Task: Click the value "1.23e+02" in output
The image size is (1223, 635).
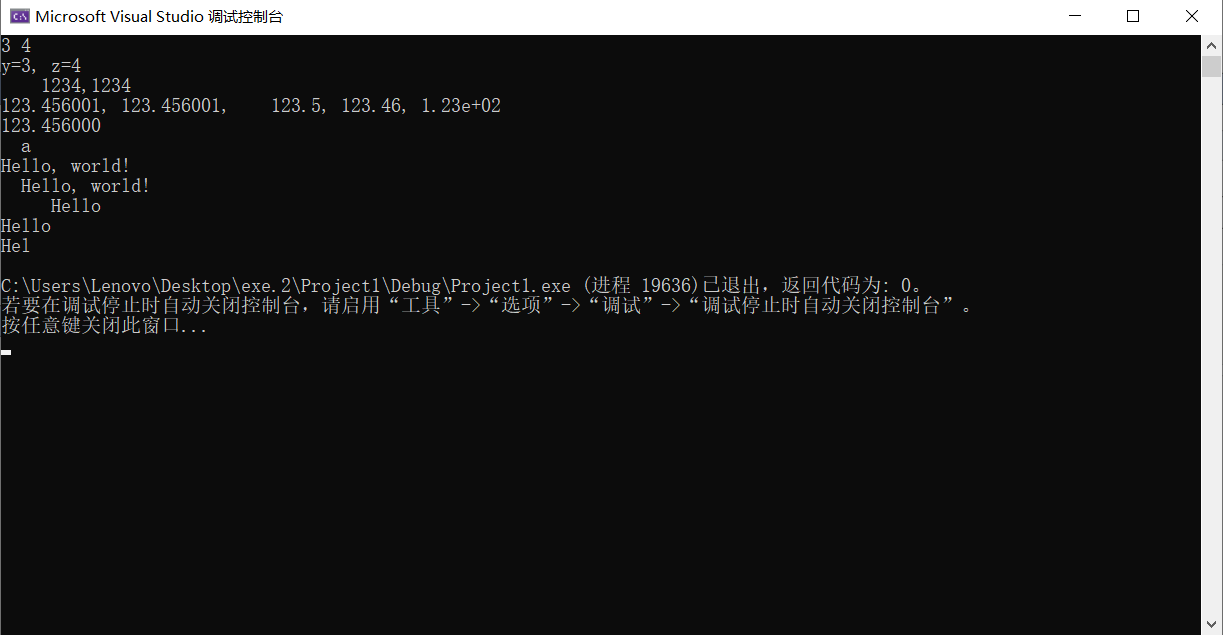Action: click(461, 106)
